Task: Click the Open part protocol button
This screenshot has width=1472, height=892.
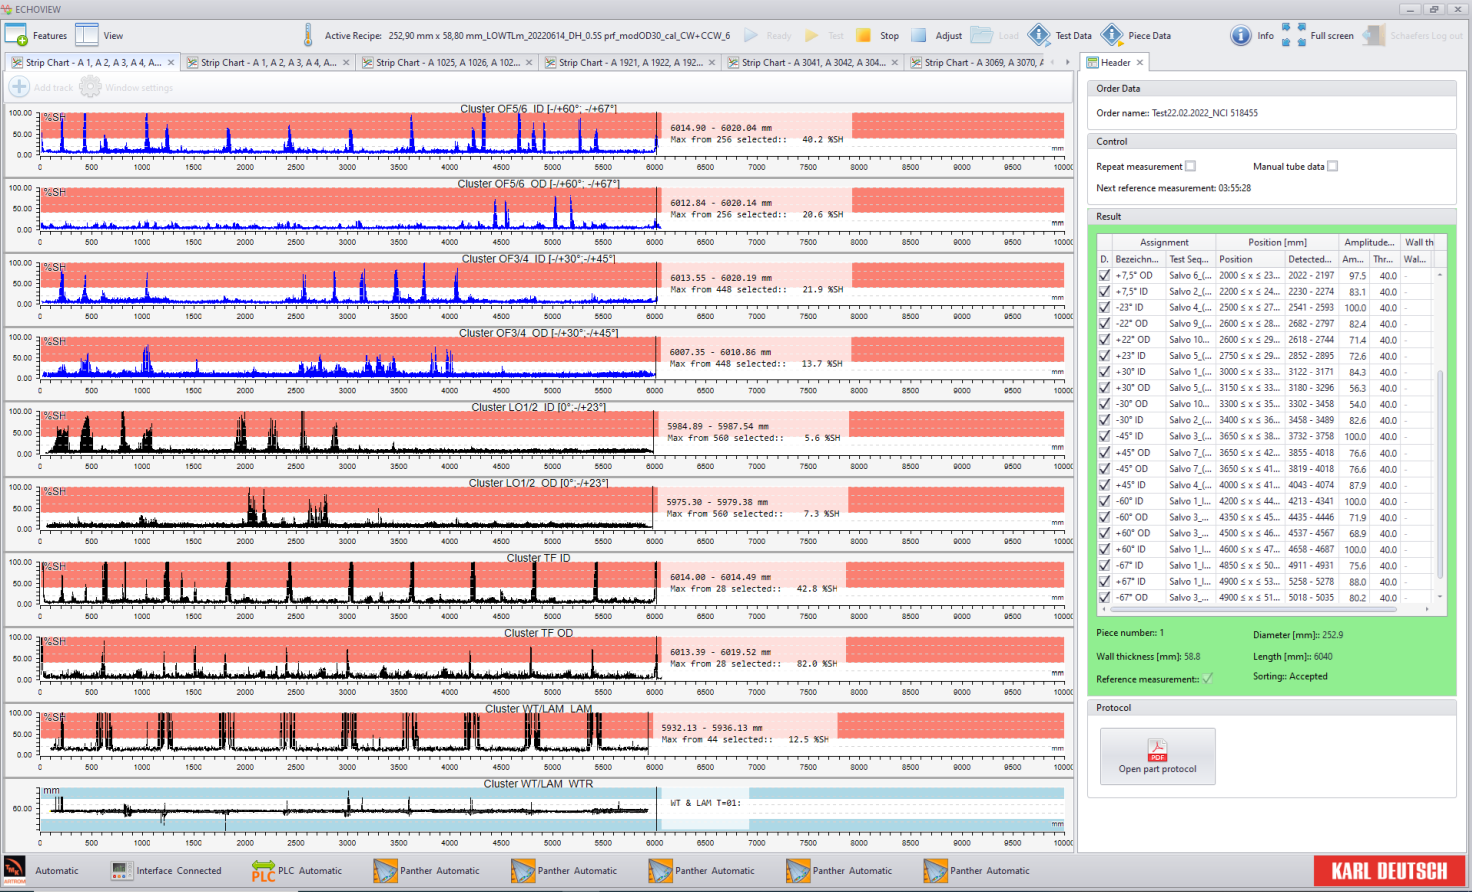Action: [1157, 756]
